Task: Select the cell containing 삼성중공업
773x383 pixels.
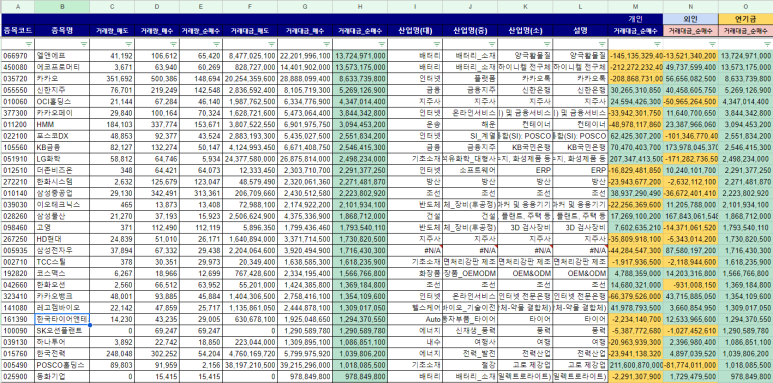Action: [x=62, y=193]
